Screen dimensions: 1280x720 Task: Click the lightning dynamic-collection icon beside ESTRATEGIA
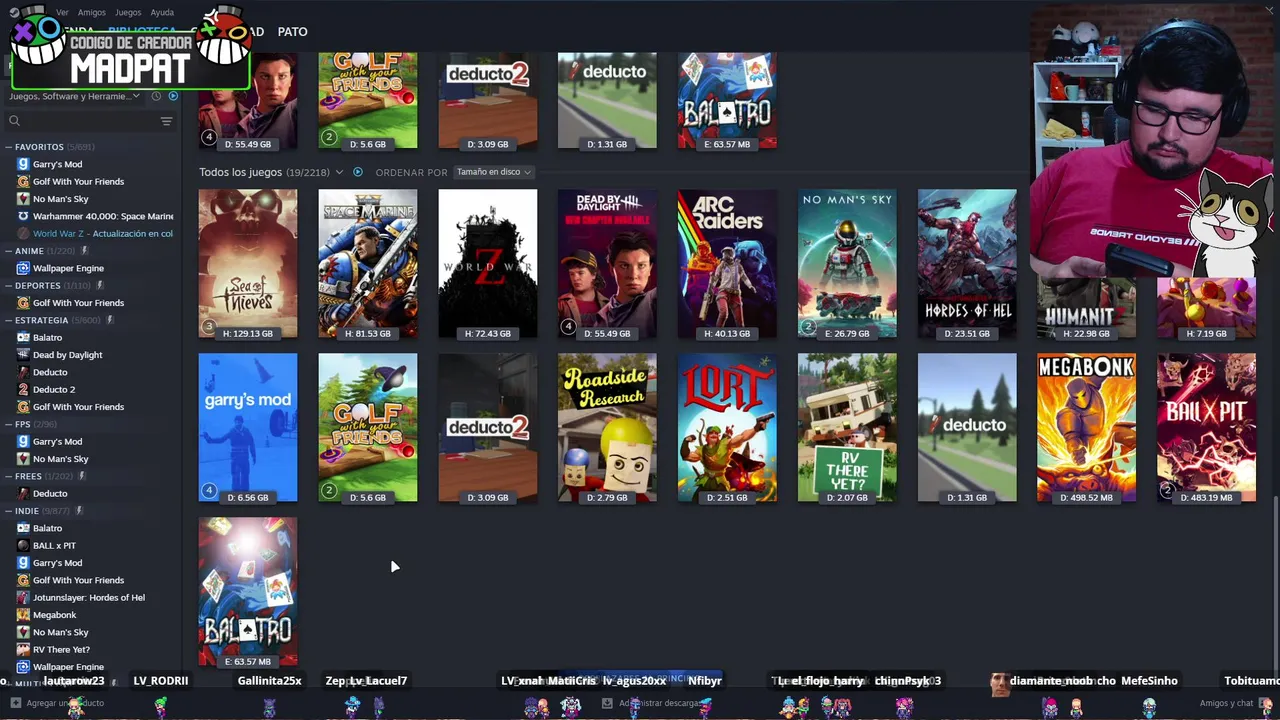[x=110, y=320]
